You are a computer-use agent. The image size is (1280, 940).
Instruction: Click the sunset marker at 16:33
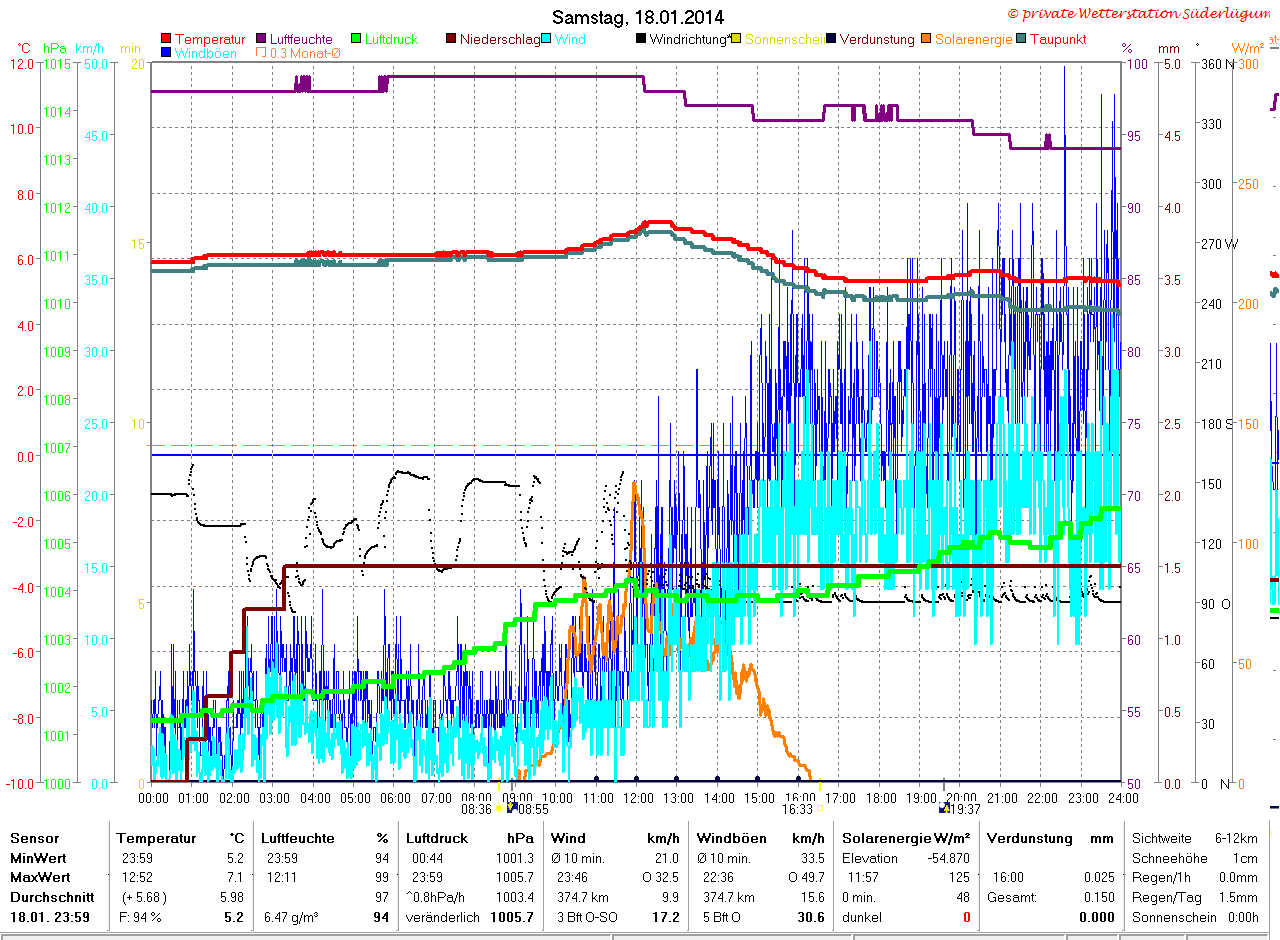[820, 808]
